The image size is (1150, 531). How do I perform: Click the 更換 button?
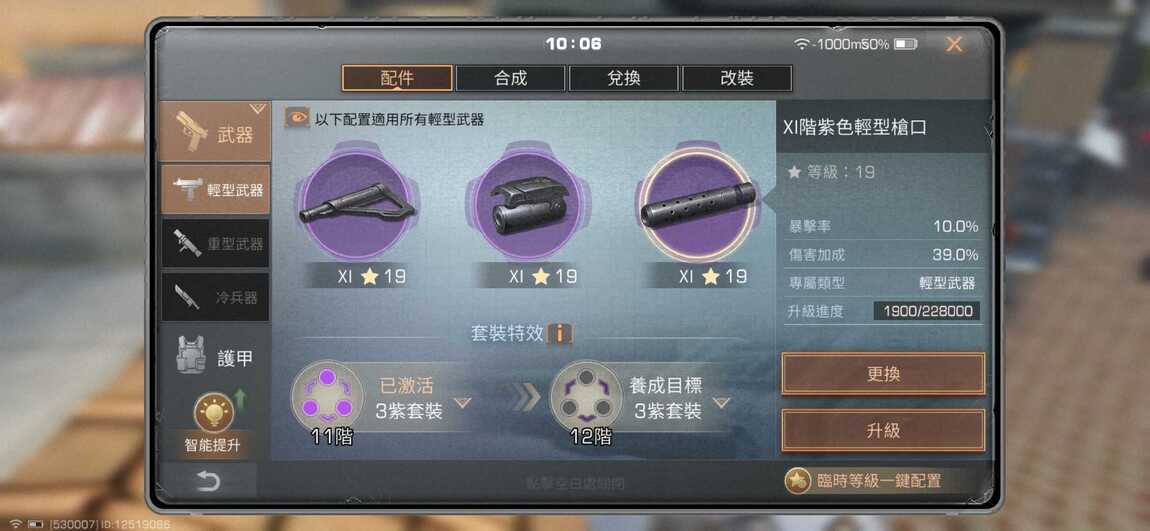[883, 374]
